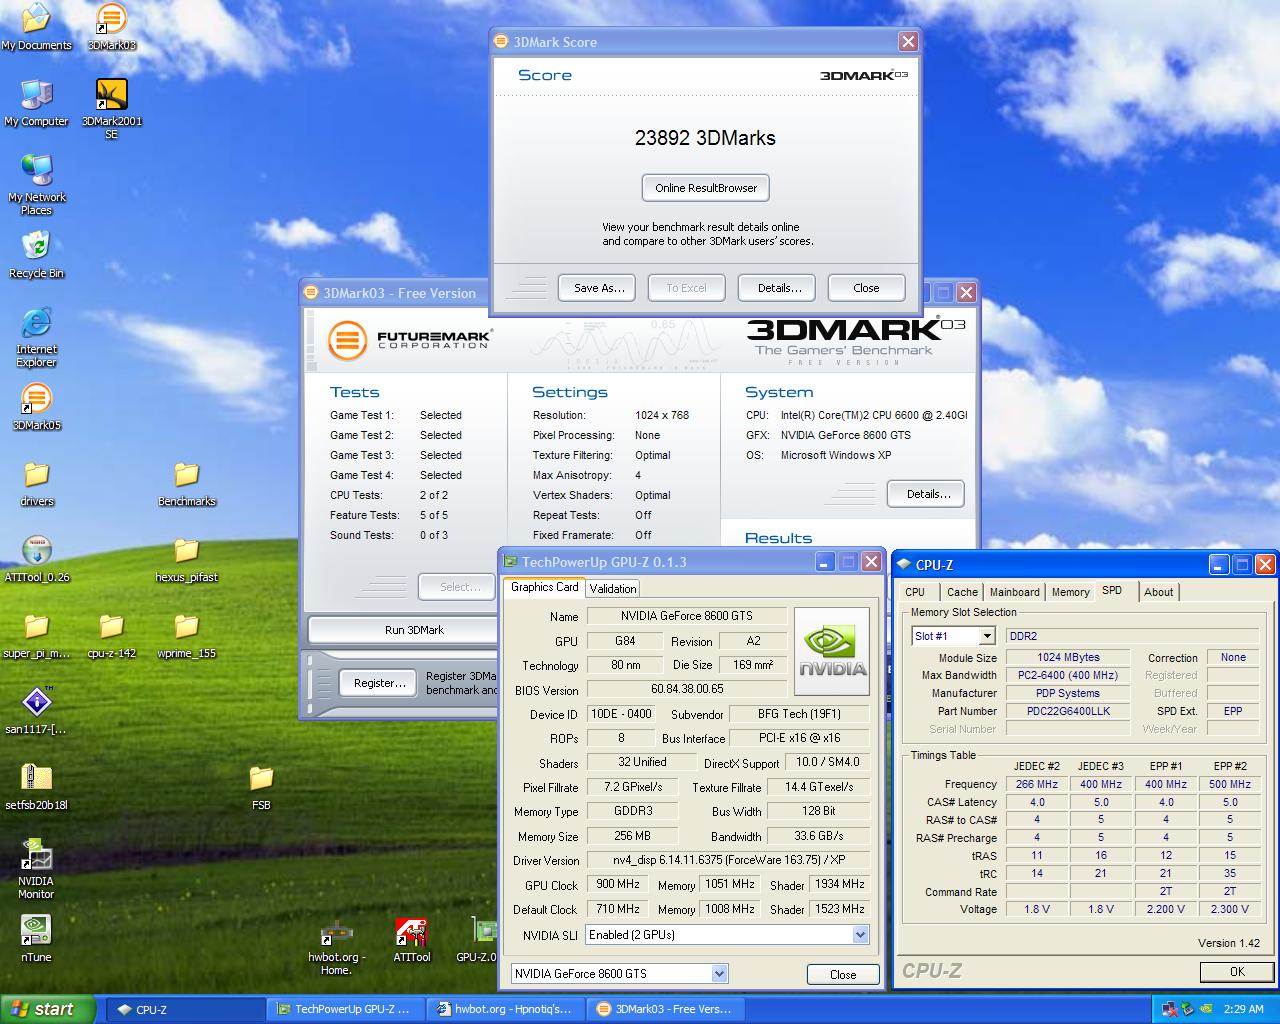Open the Cache tab in CPU-Z

pyautogui.click(x=962, y=592)
